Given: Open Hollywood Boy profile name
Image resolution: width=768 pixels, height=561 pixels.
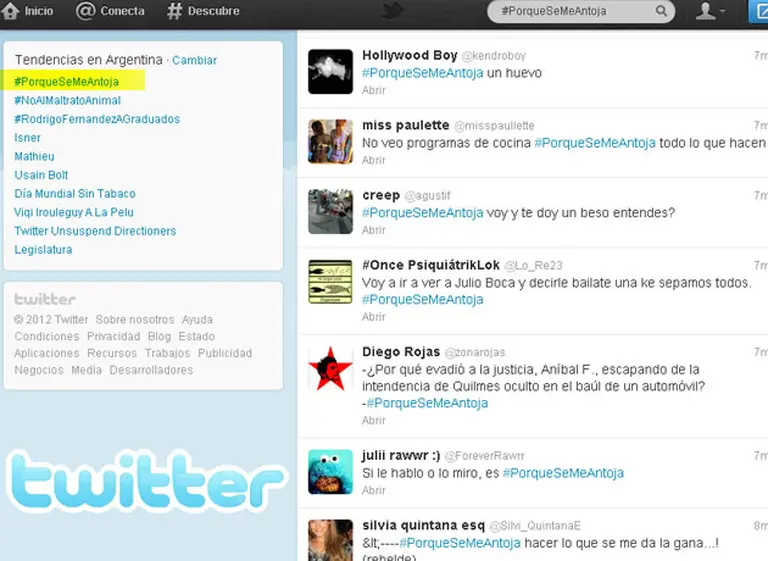Looking at the screenshot, I should click(x=410, y=55).
